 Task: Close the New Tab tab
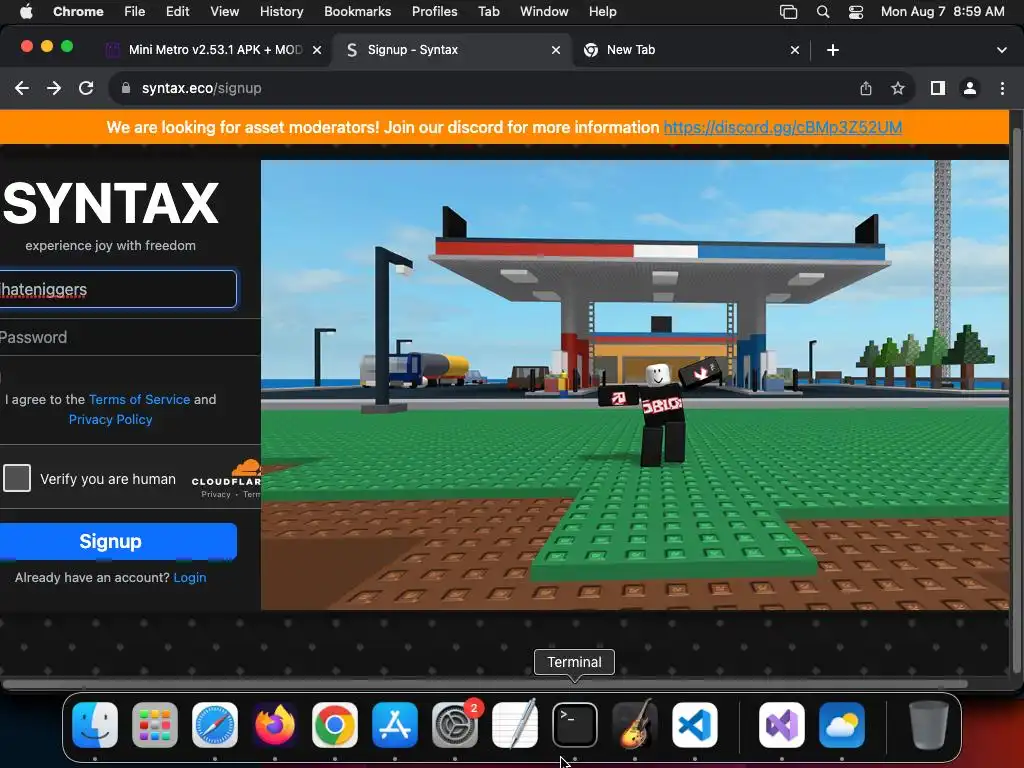tap(795, 50)
